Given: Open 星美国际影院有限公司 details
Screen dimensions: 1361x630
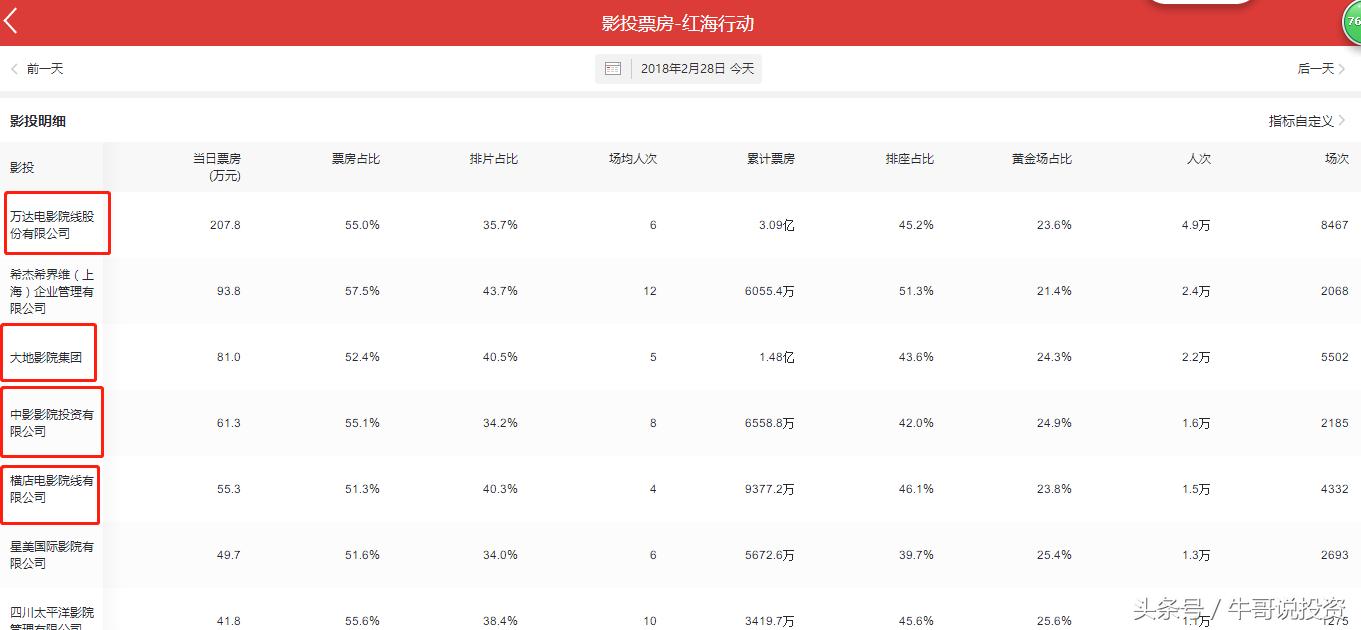Looking at the screenshot, I should tap(50, 553).
